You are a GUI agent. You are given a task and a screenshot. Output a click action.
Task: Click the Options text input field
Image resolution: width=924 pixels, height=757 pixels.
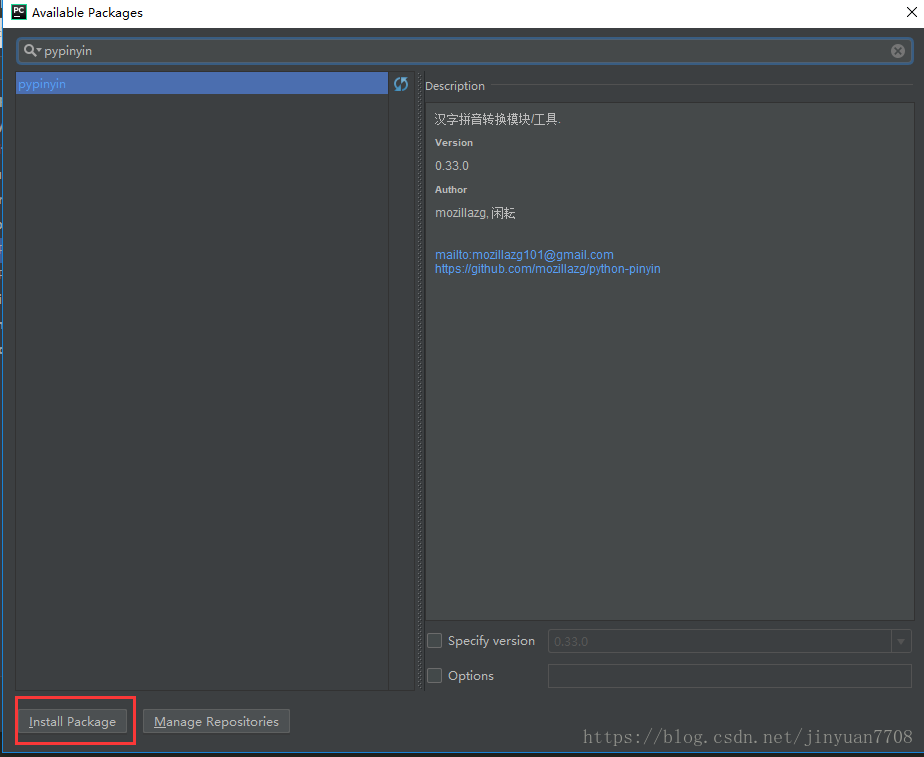tap(730, 676)
